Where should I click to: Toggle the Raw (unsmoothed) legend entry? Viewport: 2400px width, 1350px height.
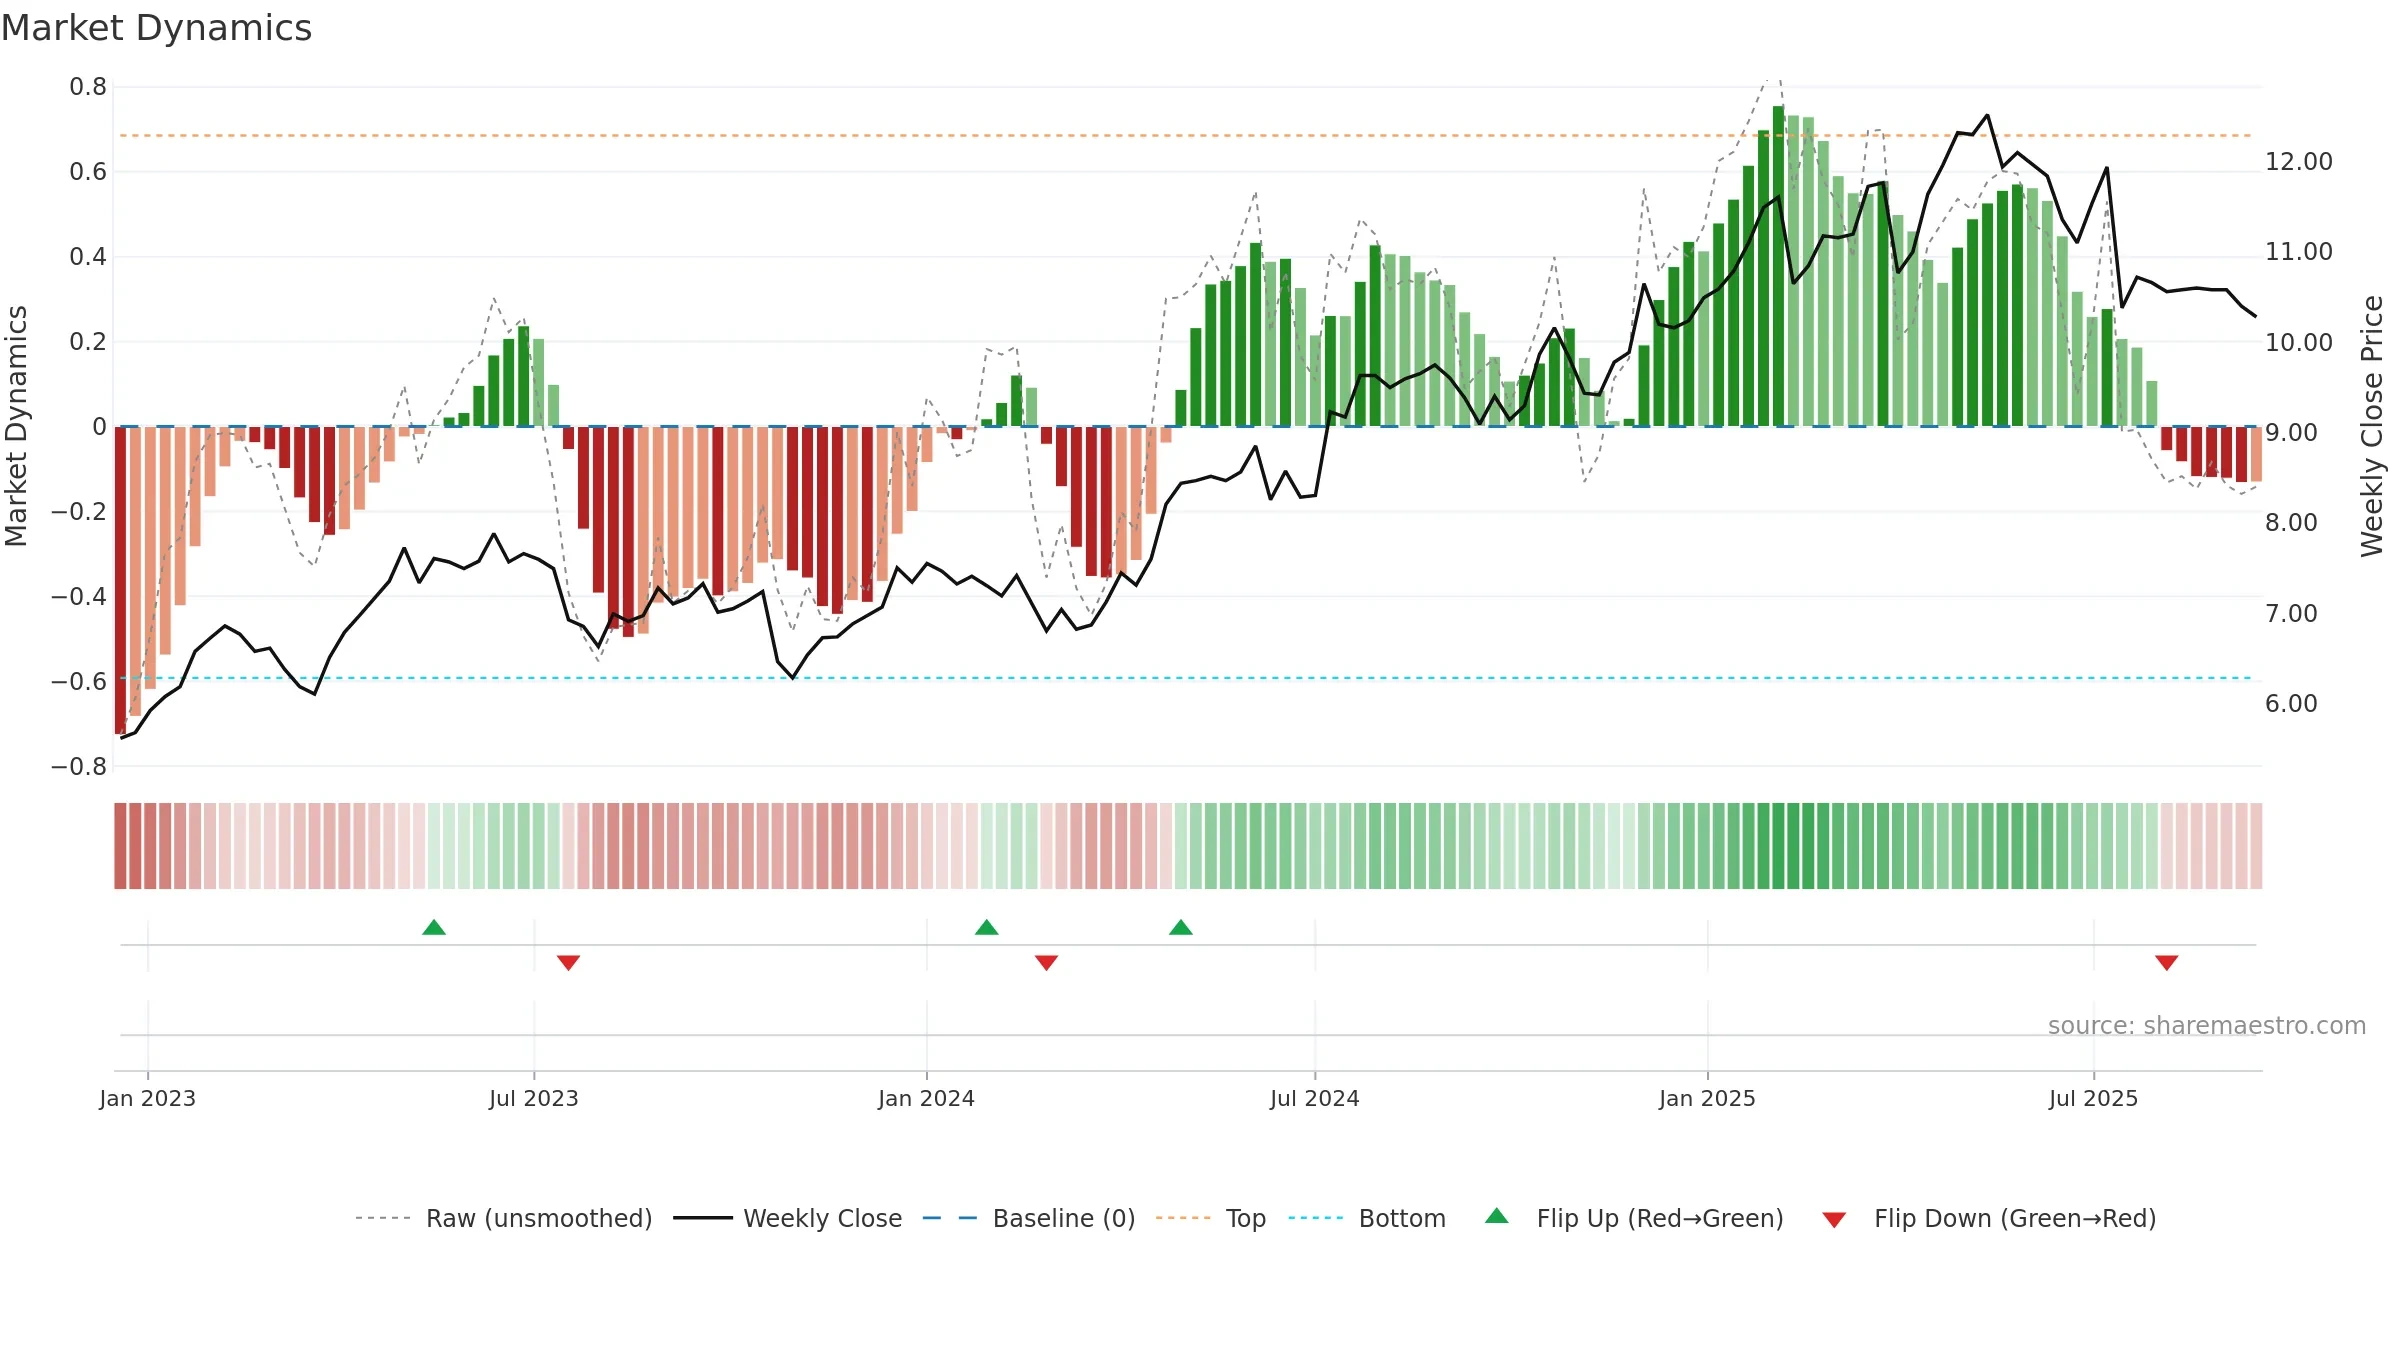(x=503, y=1218)
